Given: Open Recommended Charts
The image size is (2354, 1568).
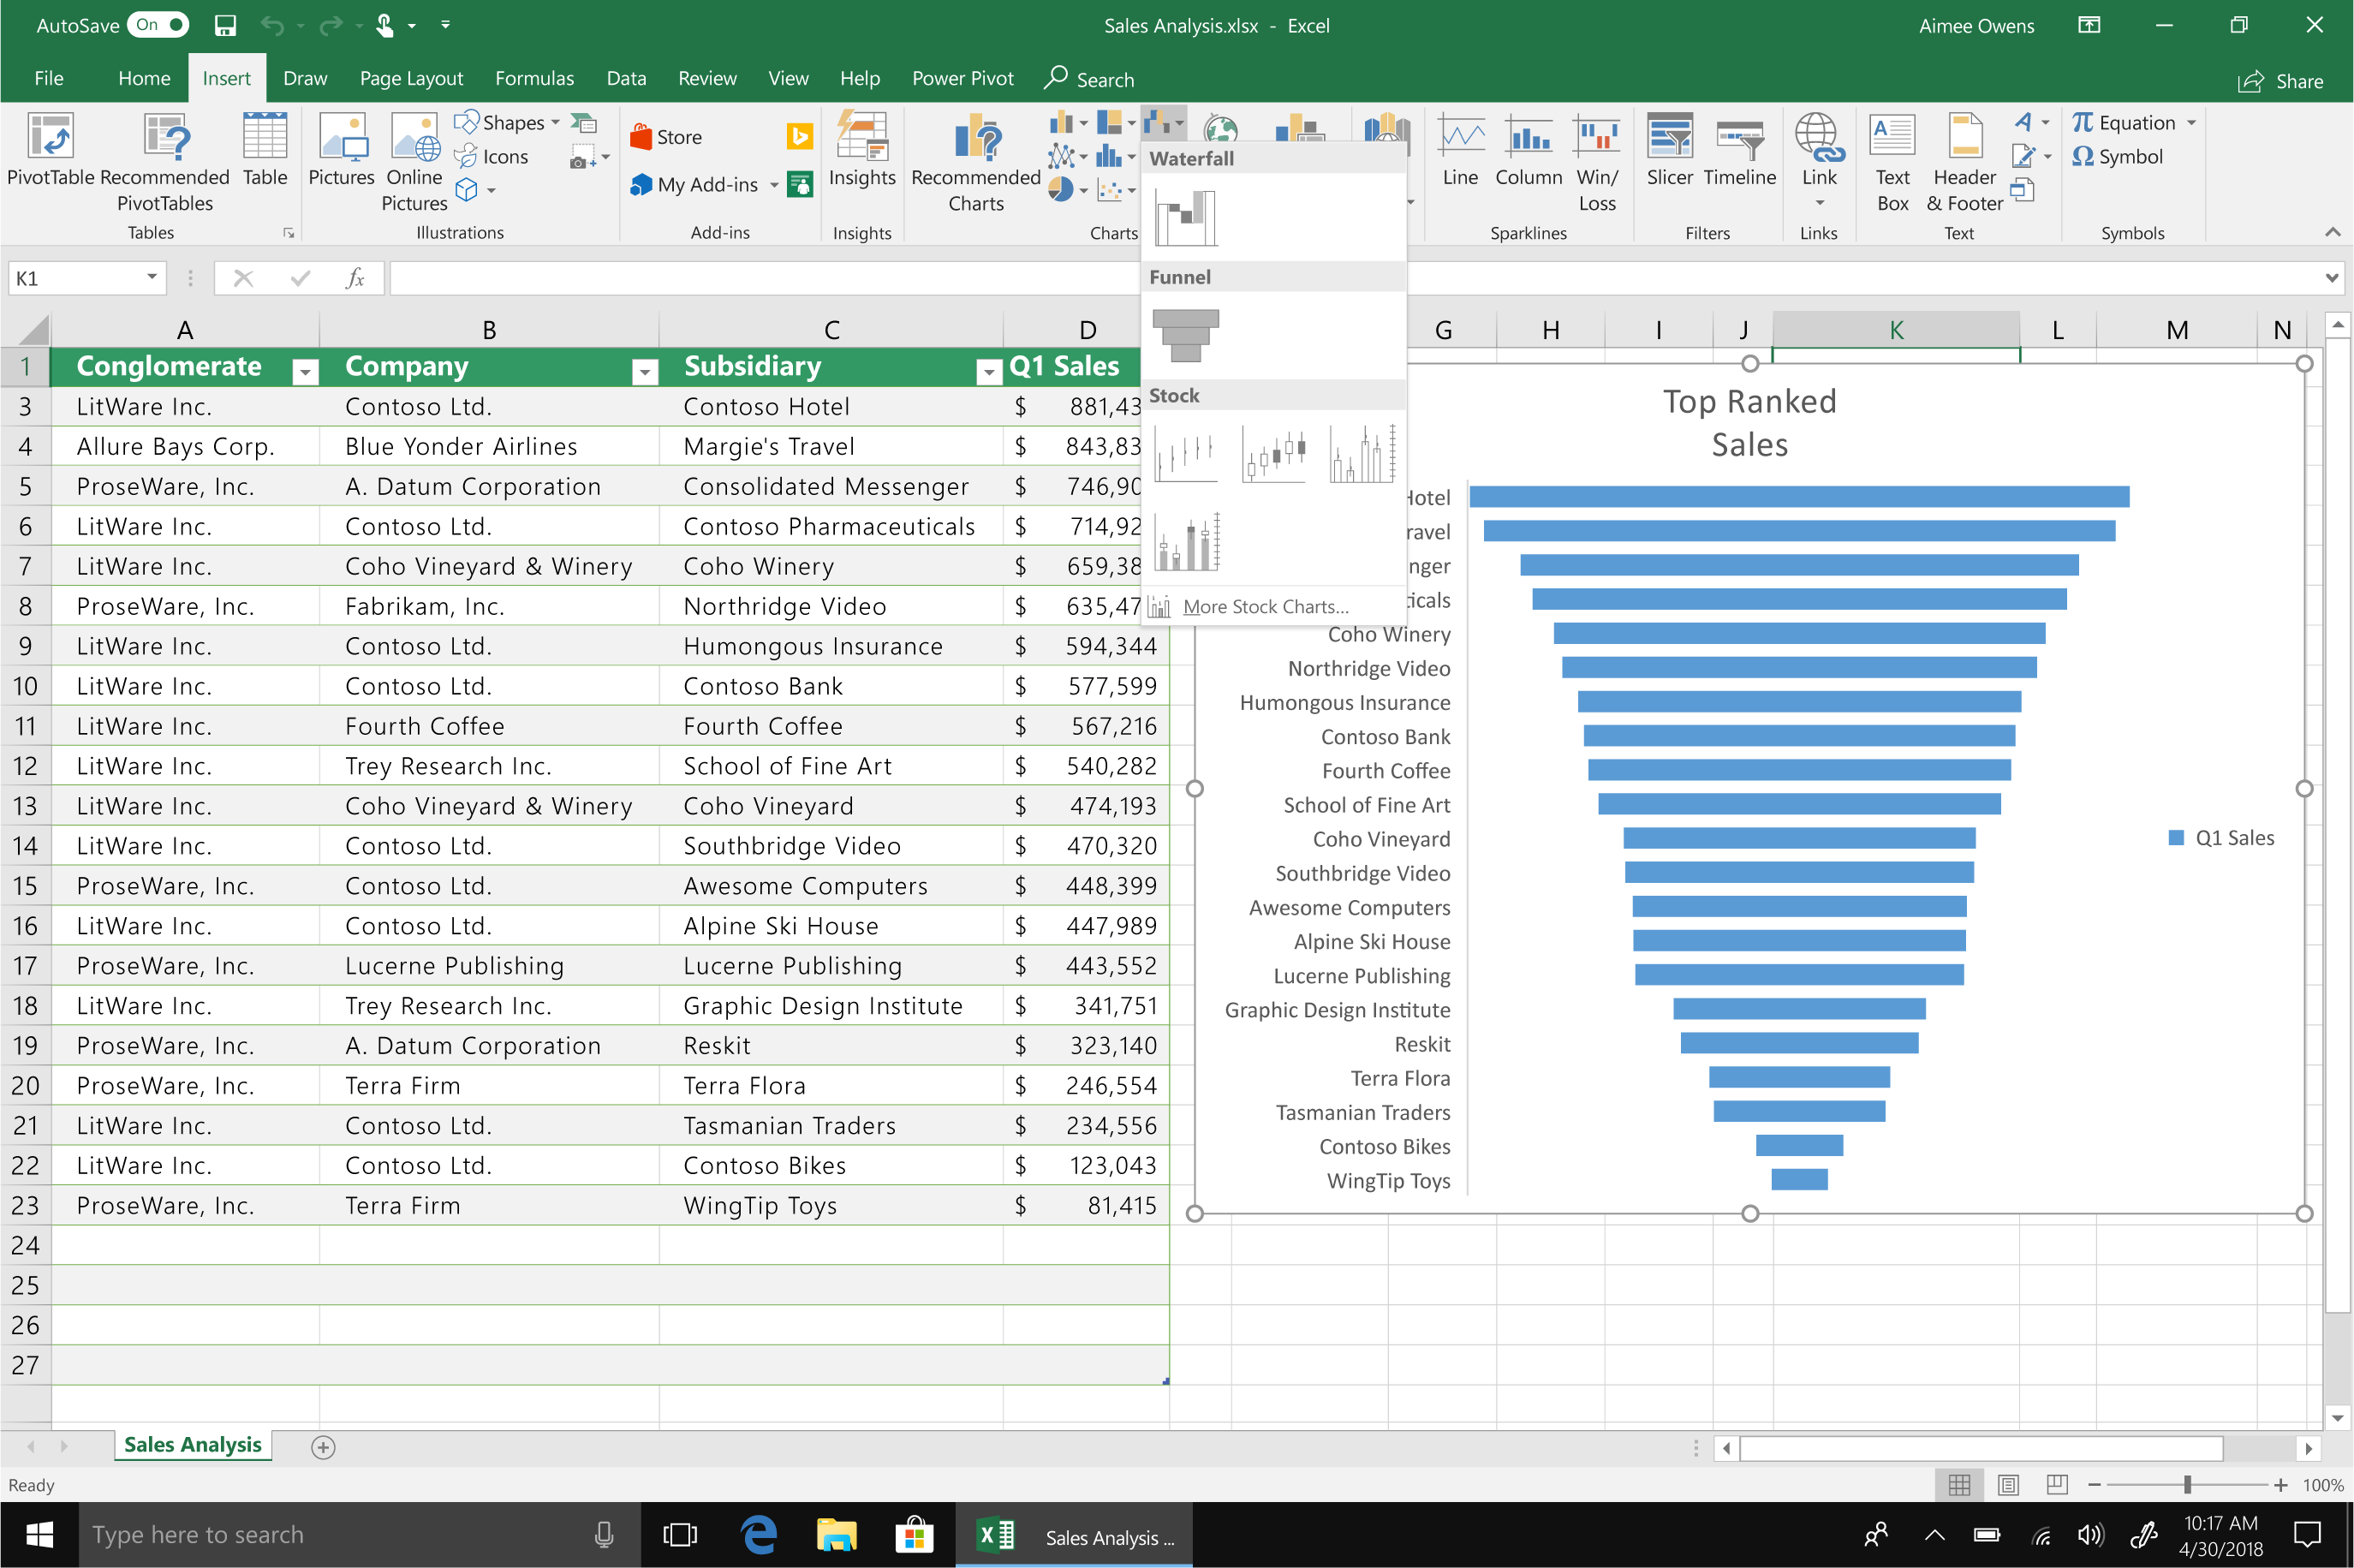Looking at the screenshot, I should [976, 162].
